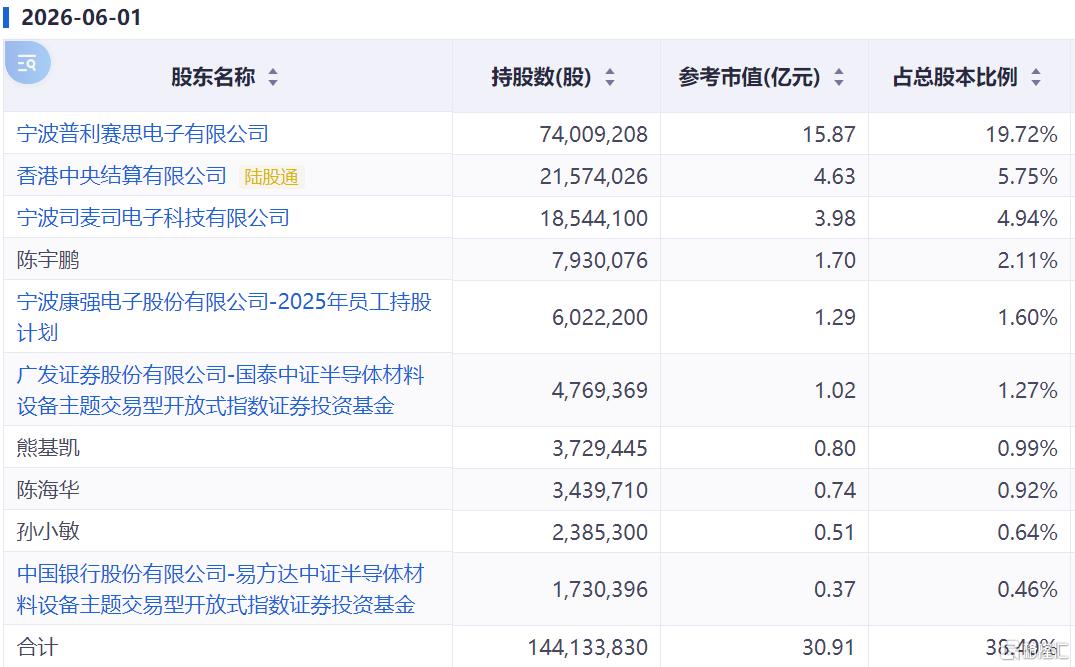Select percentage 0.99%
The width and height of the screenshot is (1075, 667).
coord(1027,448)
